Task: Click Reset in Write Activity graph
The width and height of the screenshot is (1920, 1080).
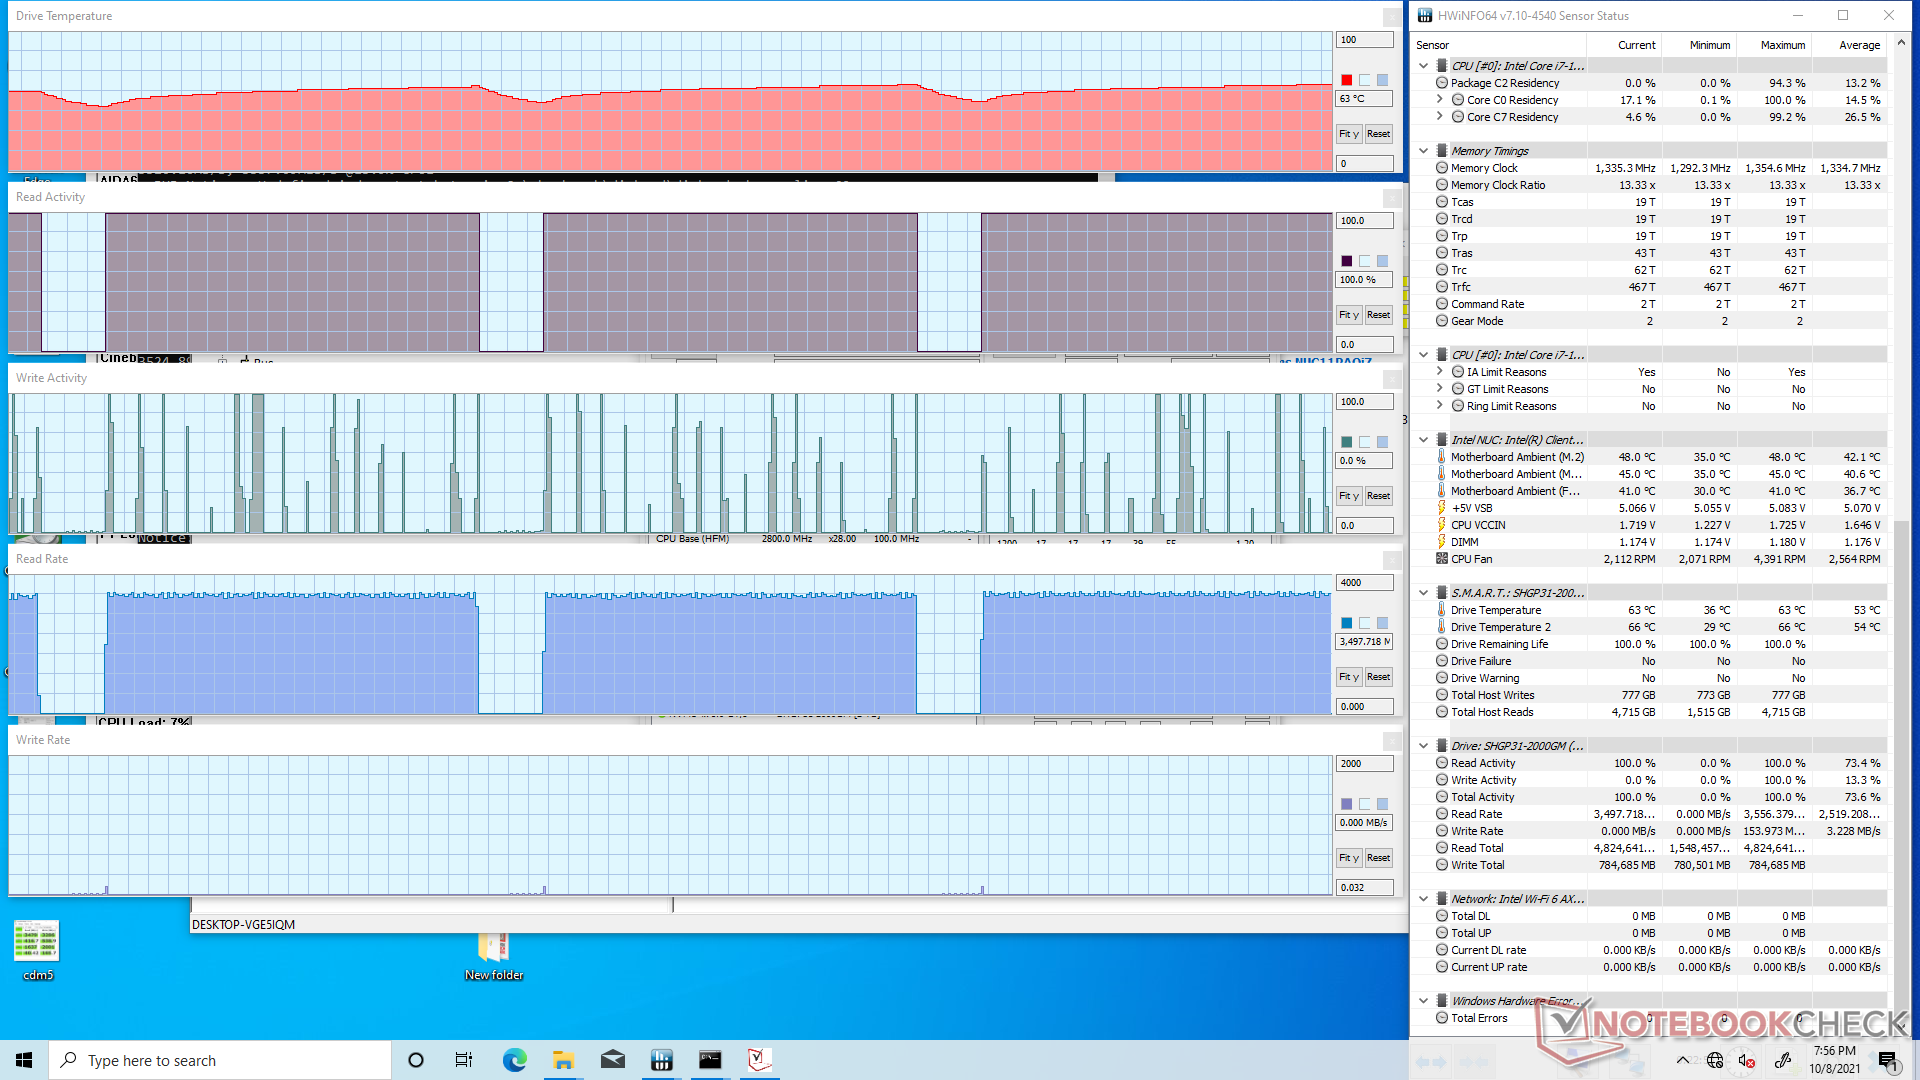Action: click(x=1378, y=496)
